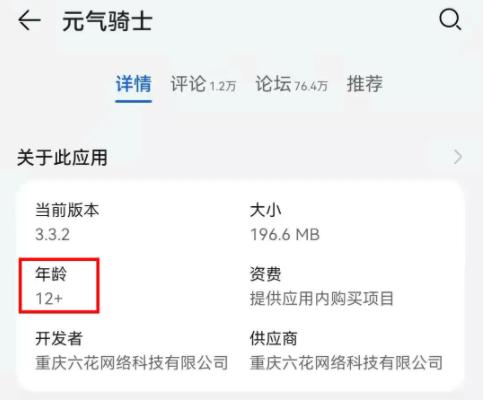Tap the 元气骑士 page title
This screenshot has width=484, height=403.
[x=107, y=21]
